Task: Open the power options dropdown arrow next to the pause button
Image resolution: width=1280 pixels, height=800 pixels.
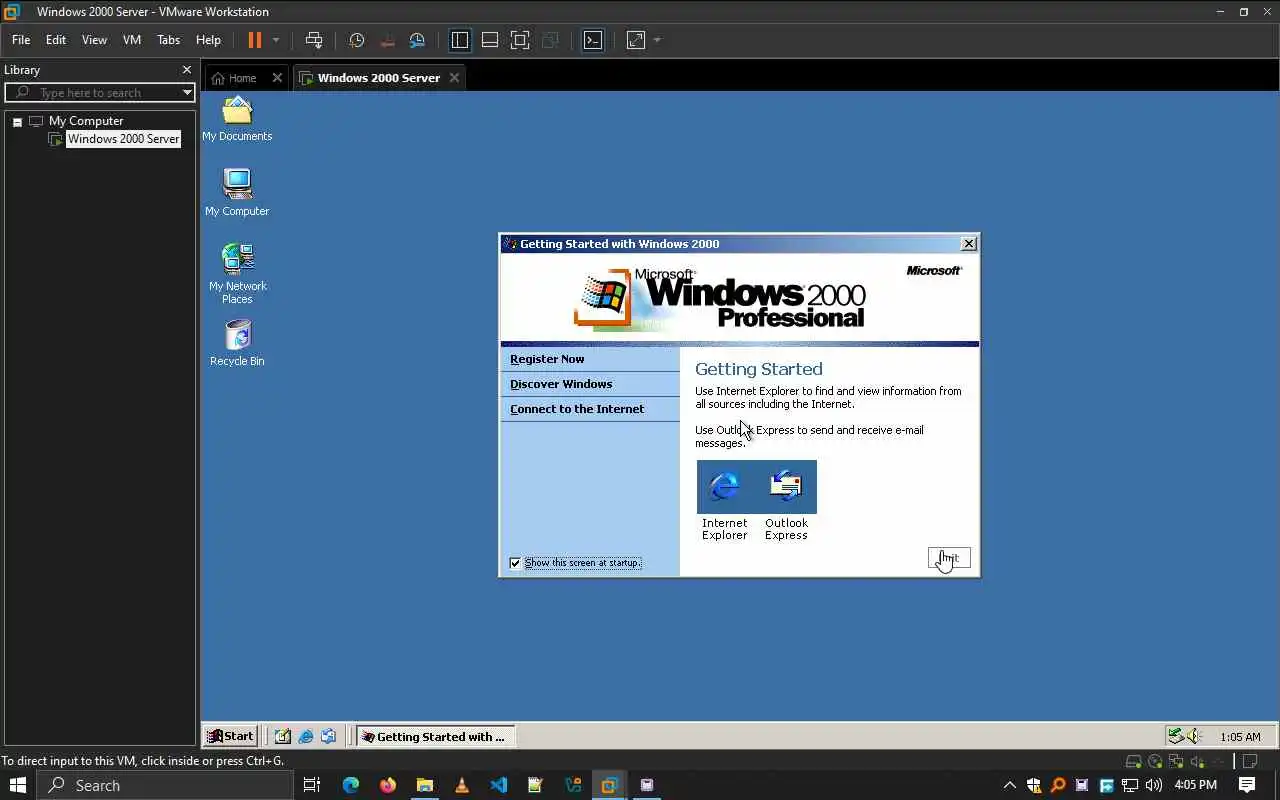Action: pos(276,40)
